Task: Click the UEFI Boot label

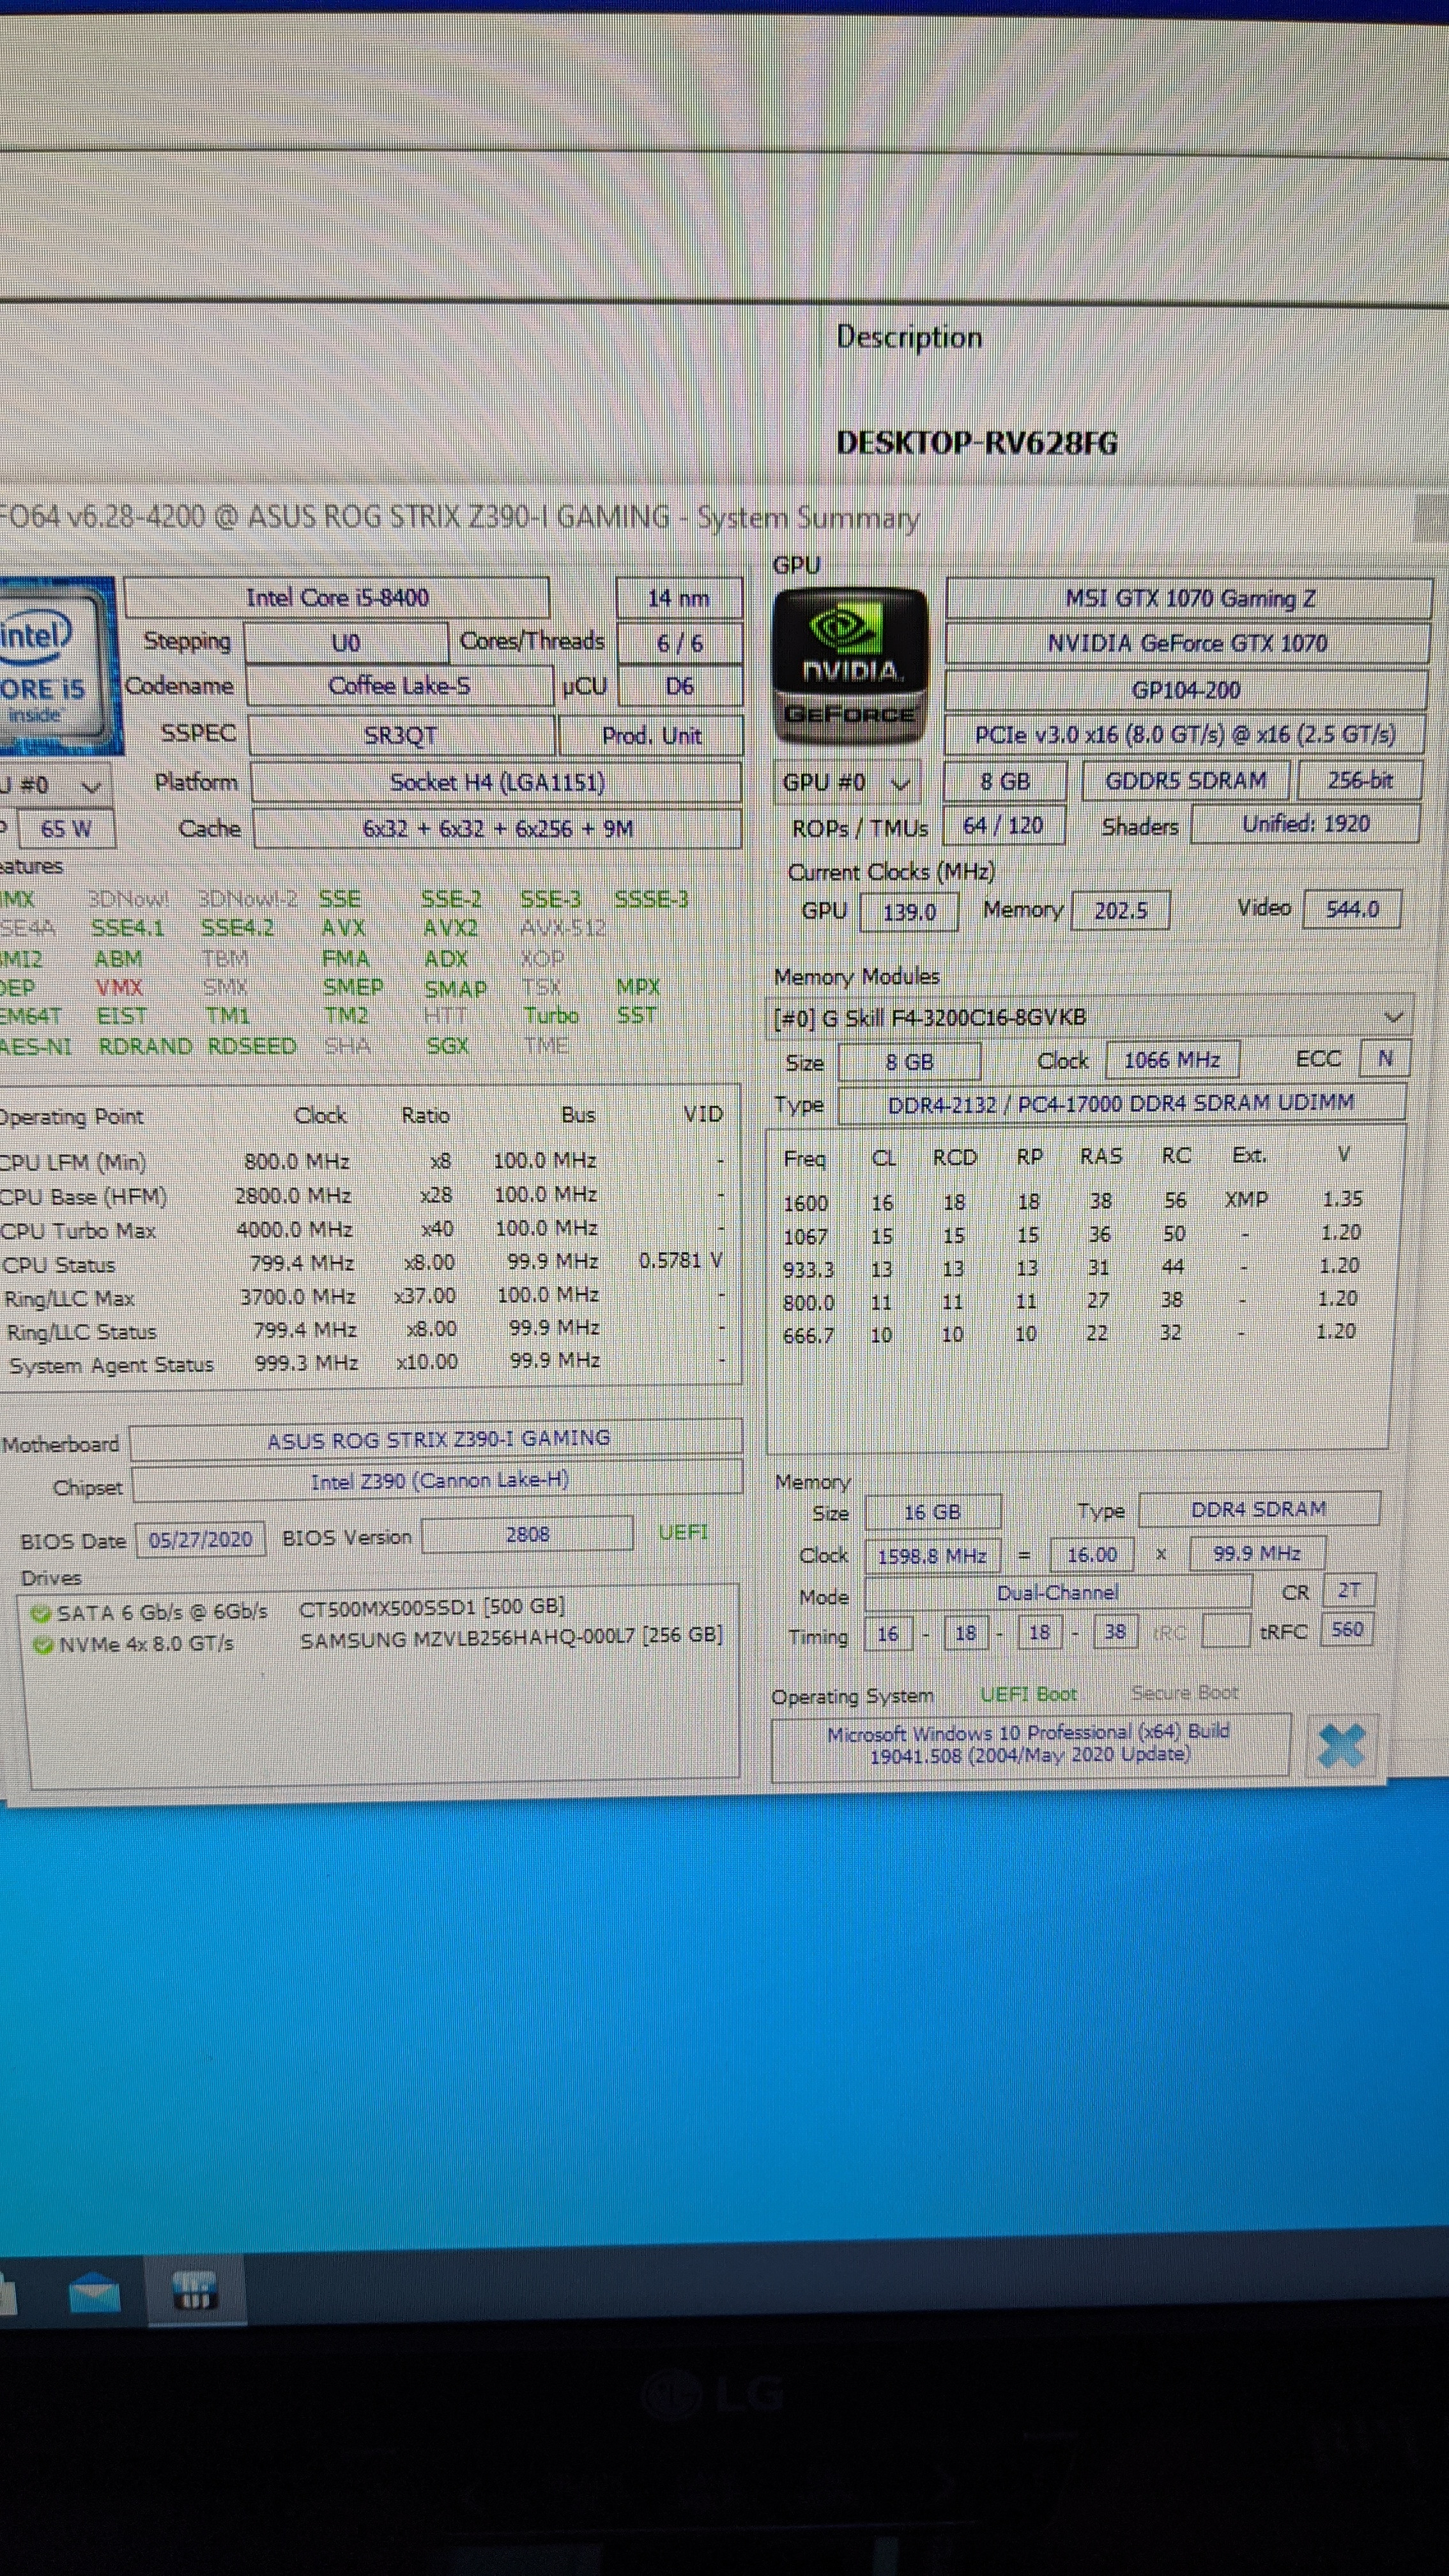Action: [x=1028, y=1694]
